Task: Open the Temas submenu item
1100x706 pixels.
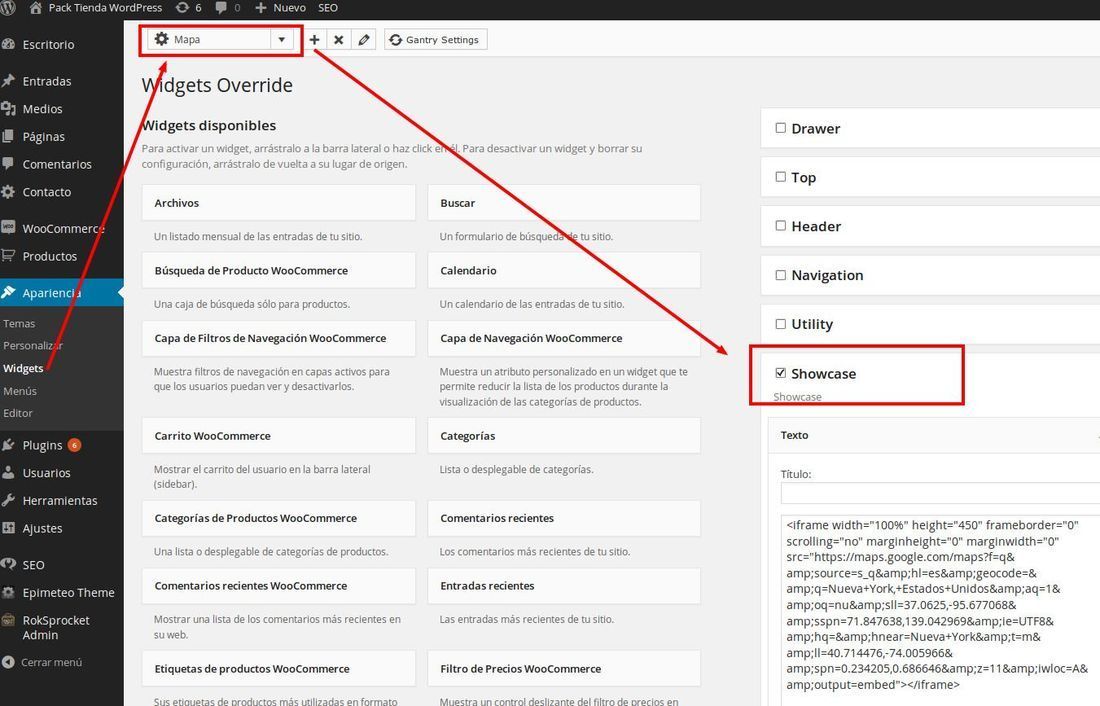Action: [x=19, y=324]
